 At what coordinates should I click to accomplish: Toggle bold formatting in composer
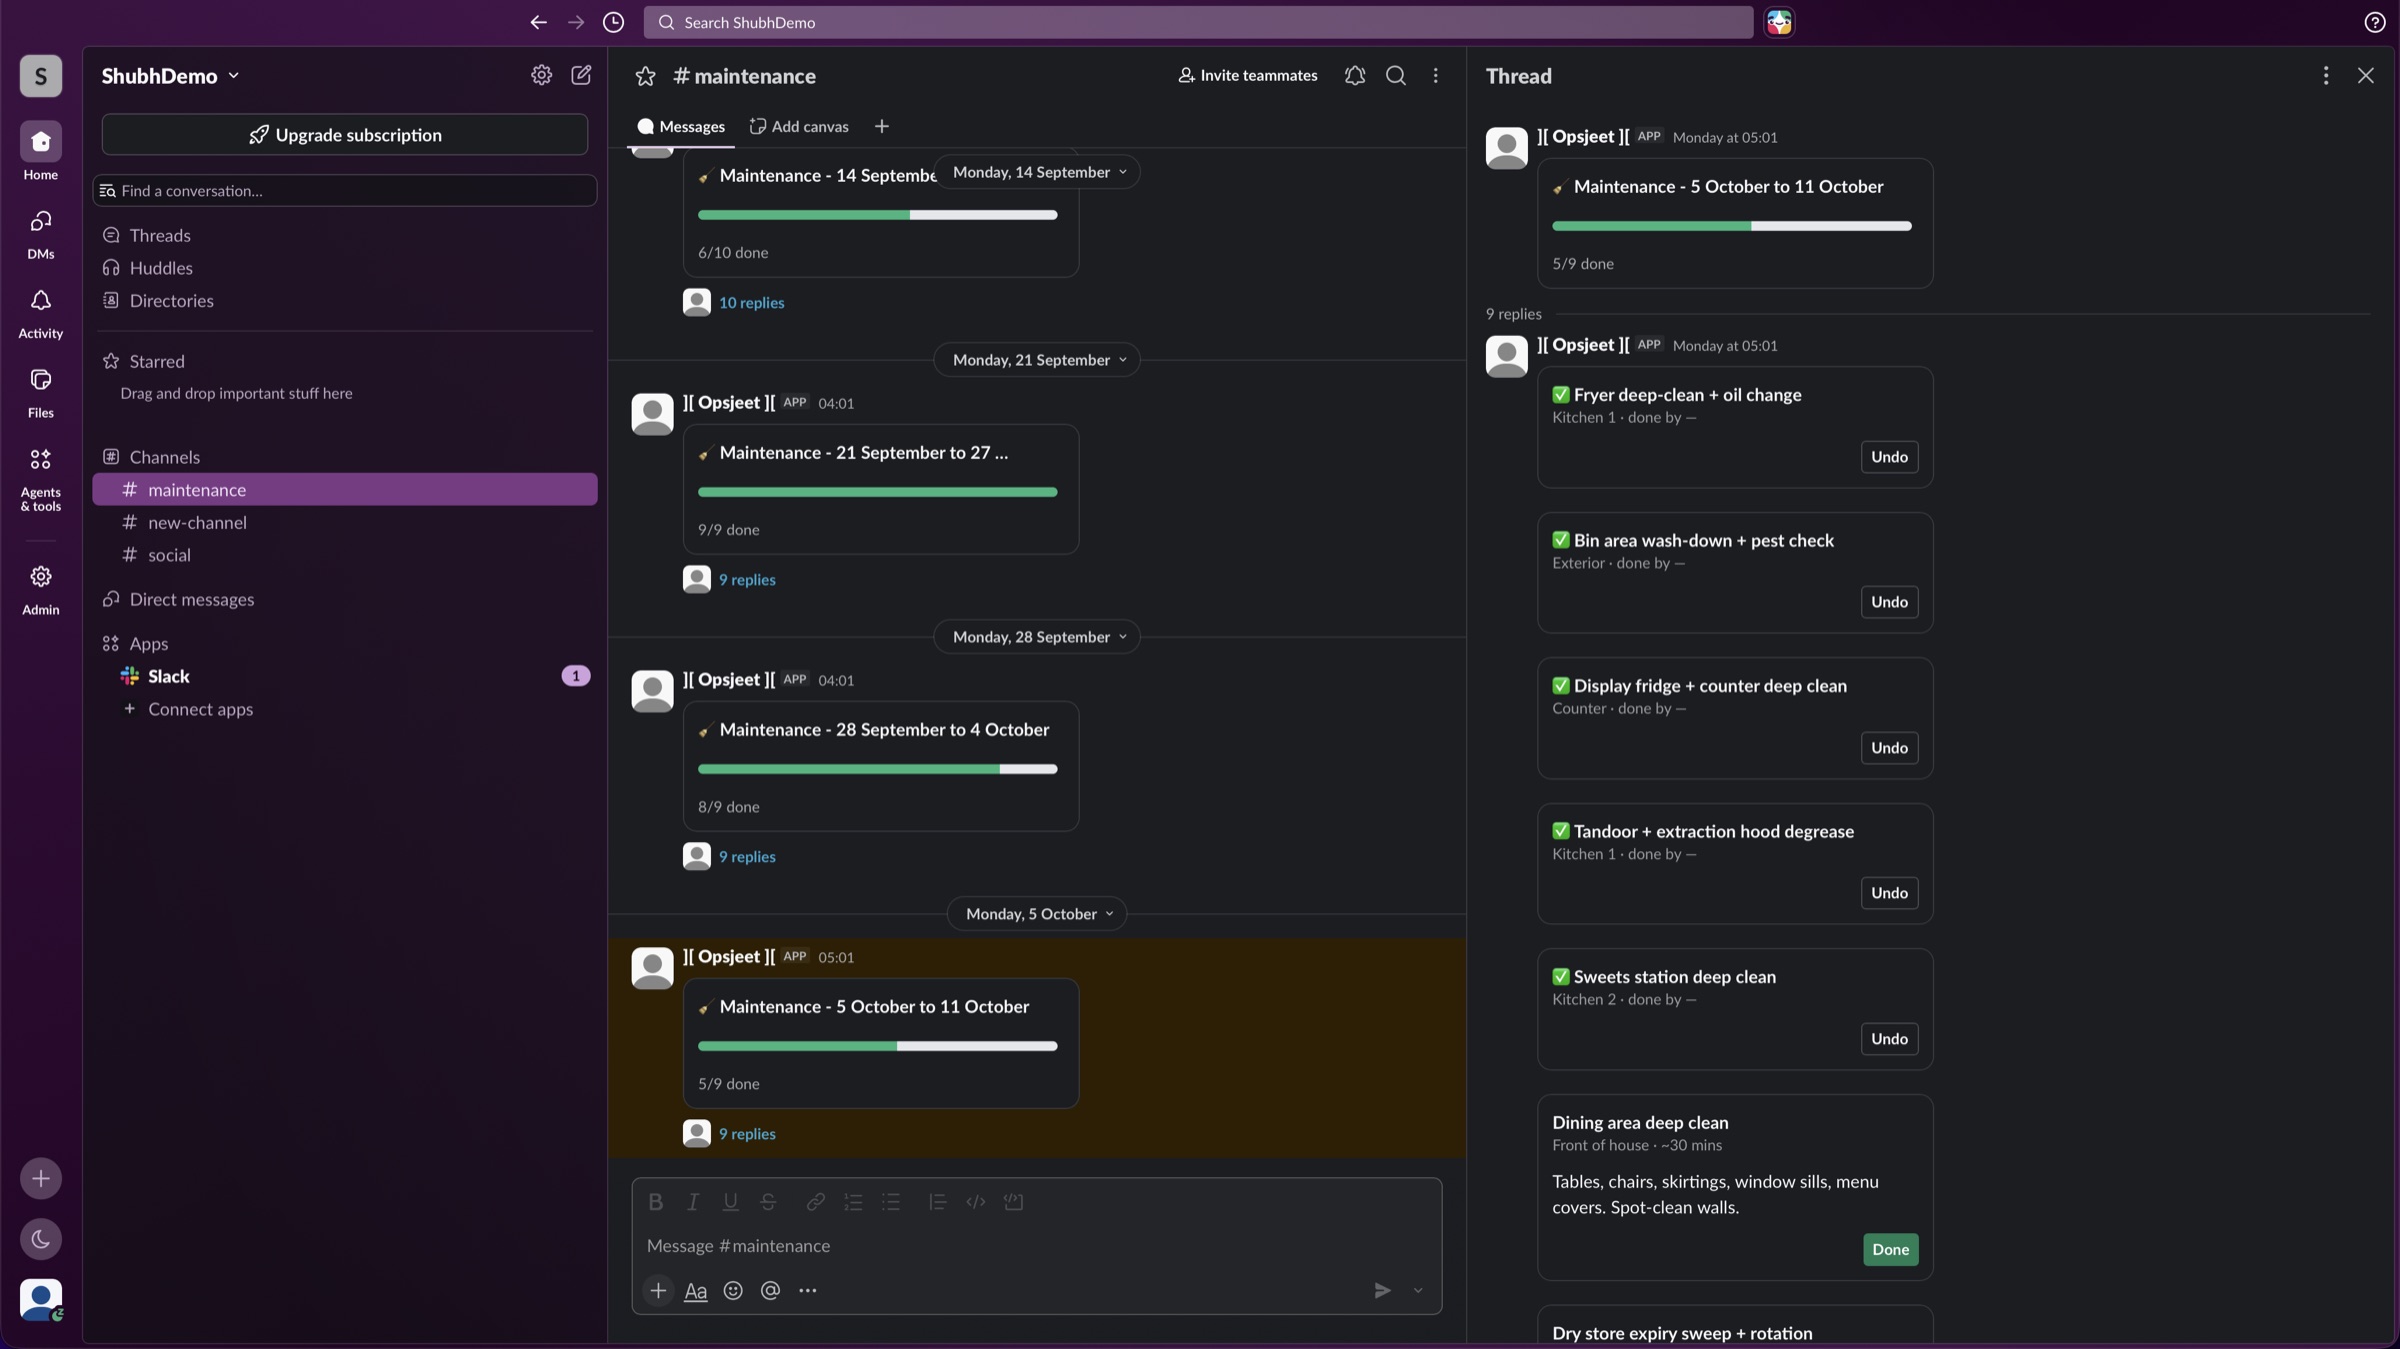(655, 1202)
